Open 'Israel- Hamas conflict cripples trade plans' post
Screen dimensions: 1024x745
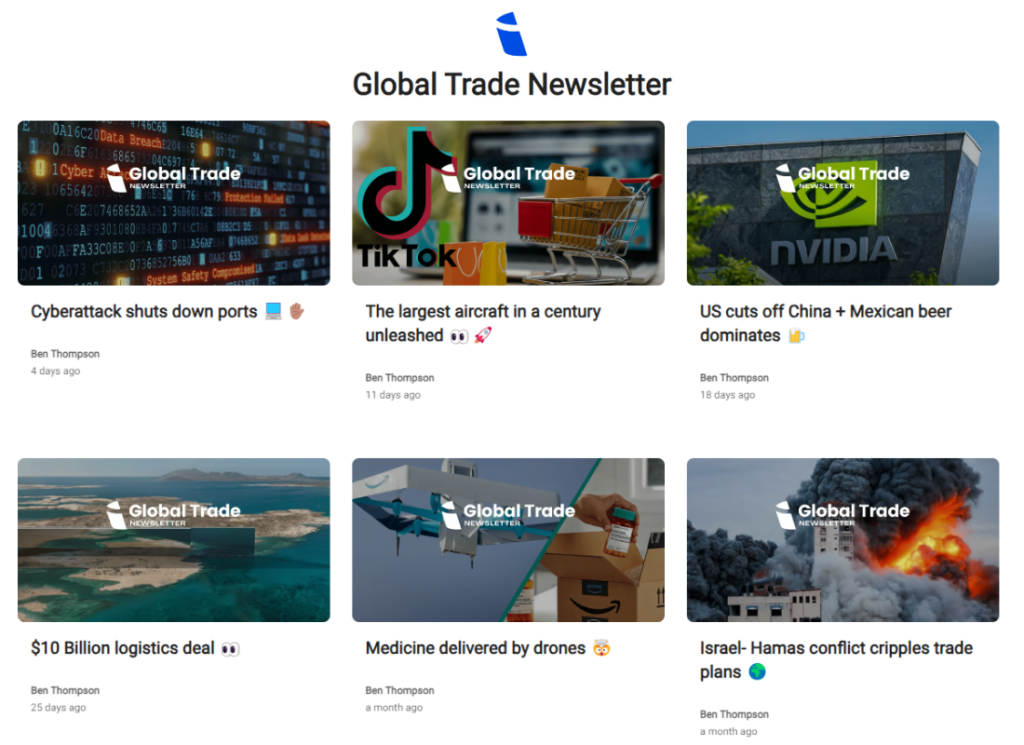tap(836, 660)
